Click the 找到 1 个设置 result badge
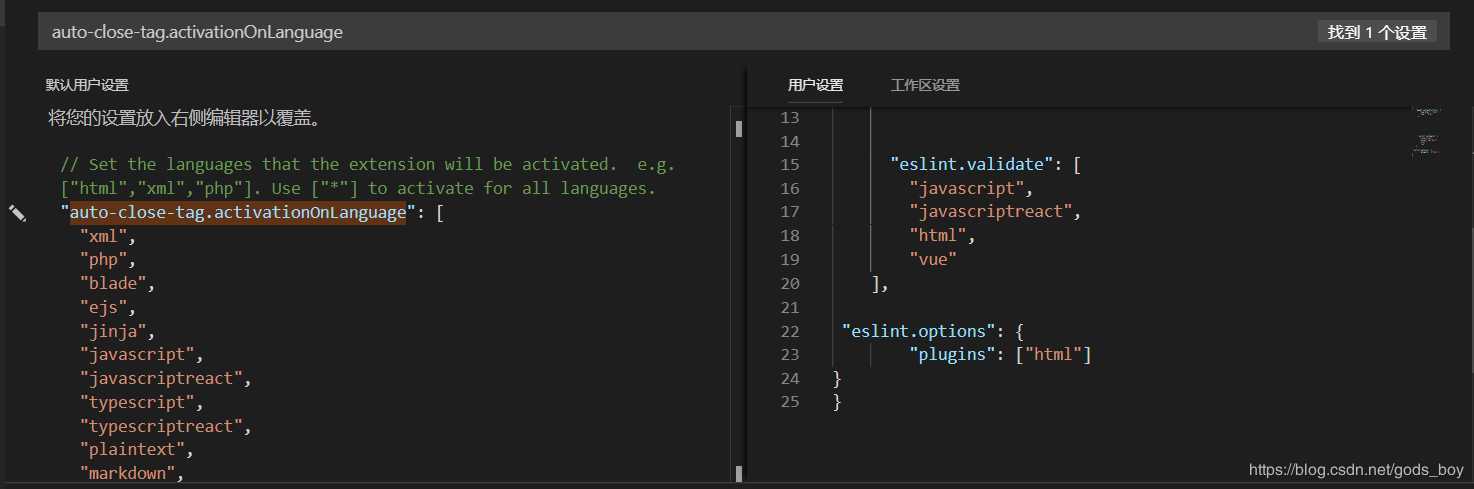 1377,32
